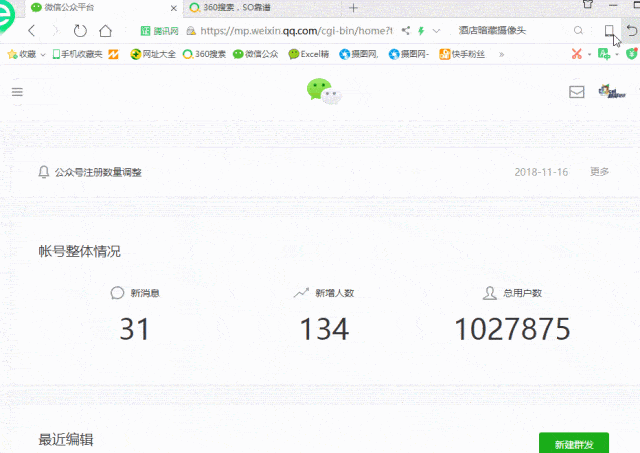Click the account avatar thumbnail
The width and height of the screenshot is (640, 453).
click(611, 91)
